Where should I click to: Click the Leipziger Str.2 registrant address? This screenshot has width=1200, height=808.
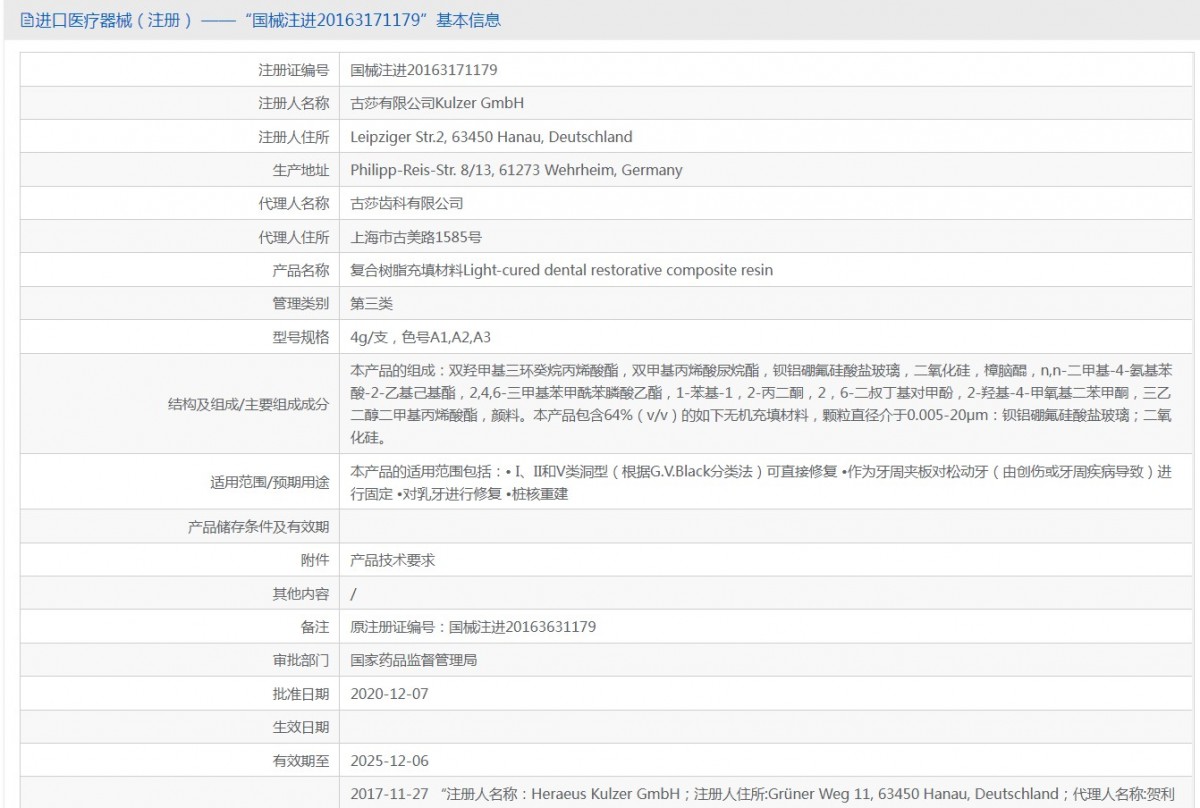point(491,137)
